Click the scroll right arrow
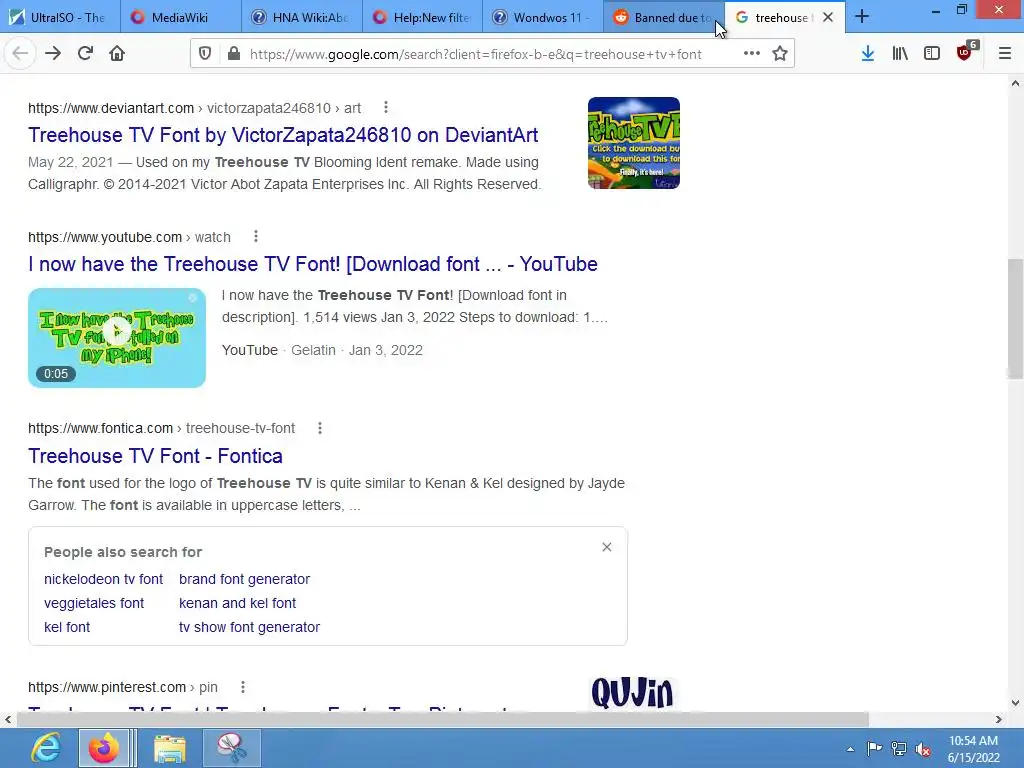This screenshot has height=768, width=1024. (998, 719)
